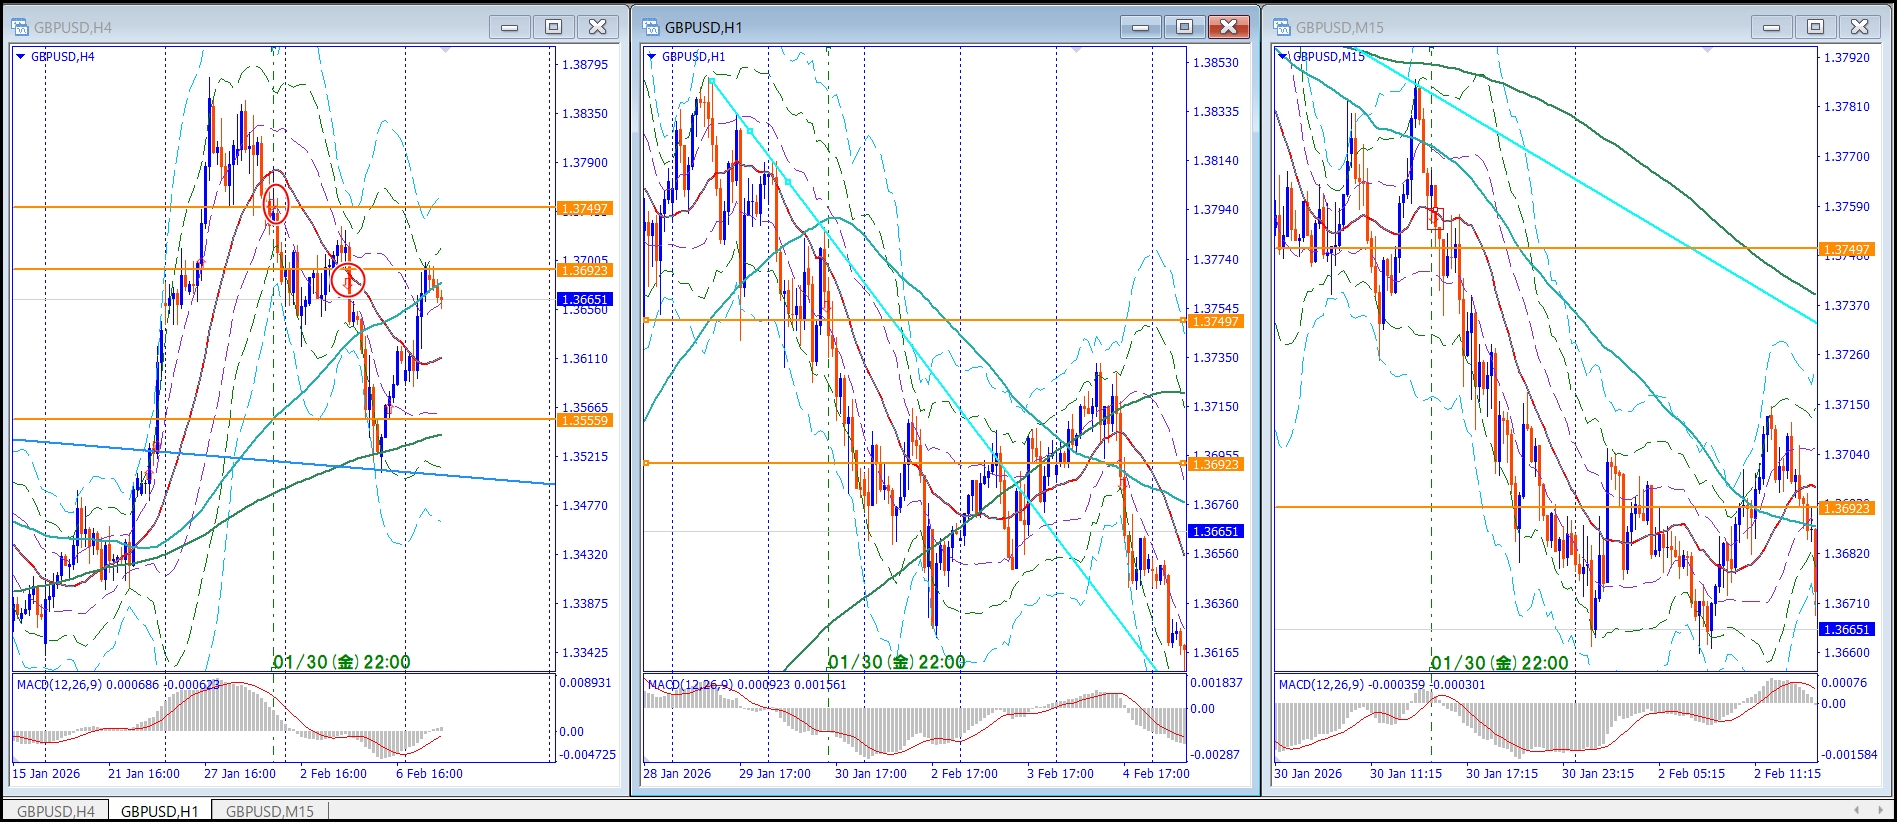Image resolution: width=1897 pixels, height=822 pixels.
Task: Click the GBPUSD,M15 window chart icon
Action: tap(1282, 27)
